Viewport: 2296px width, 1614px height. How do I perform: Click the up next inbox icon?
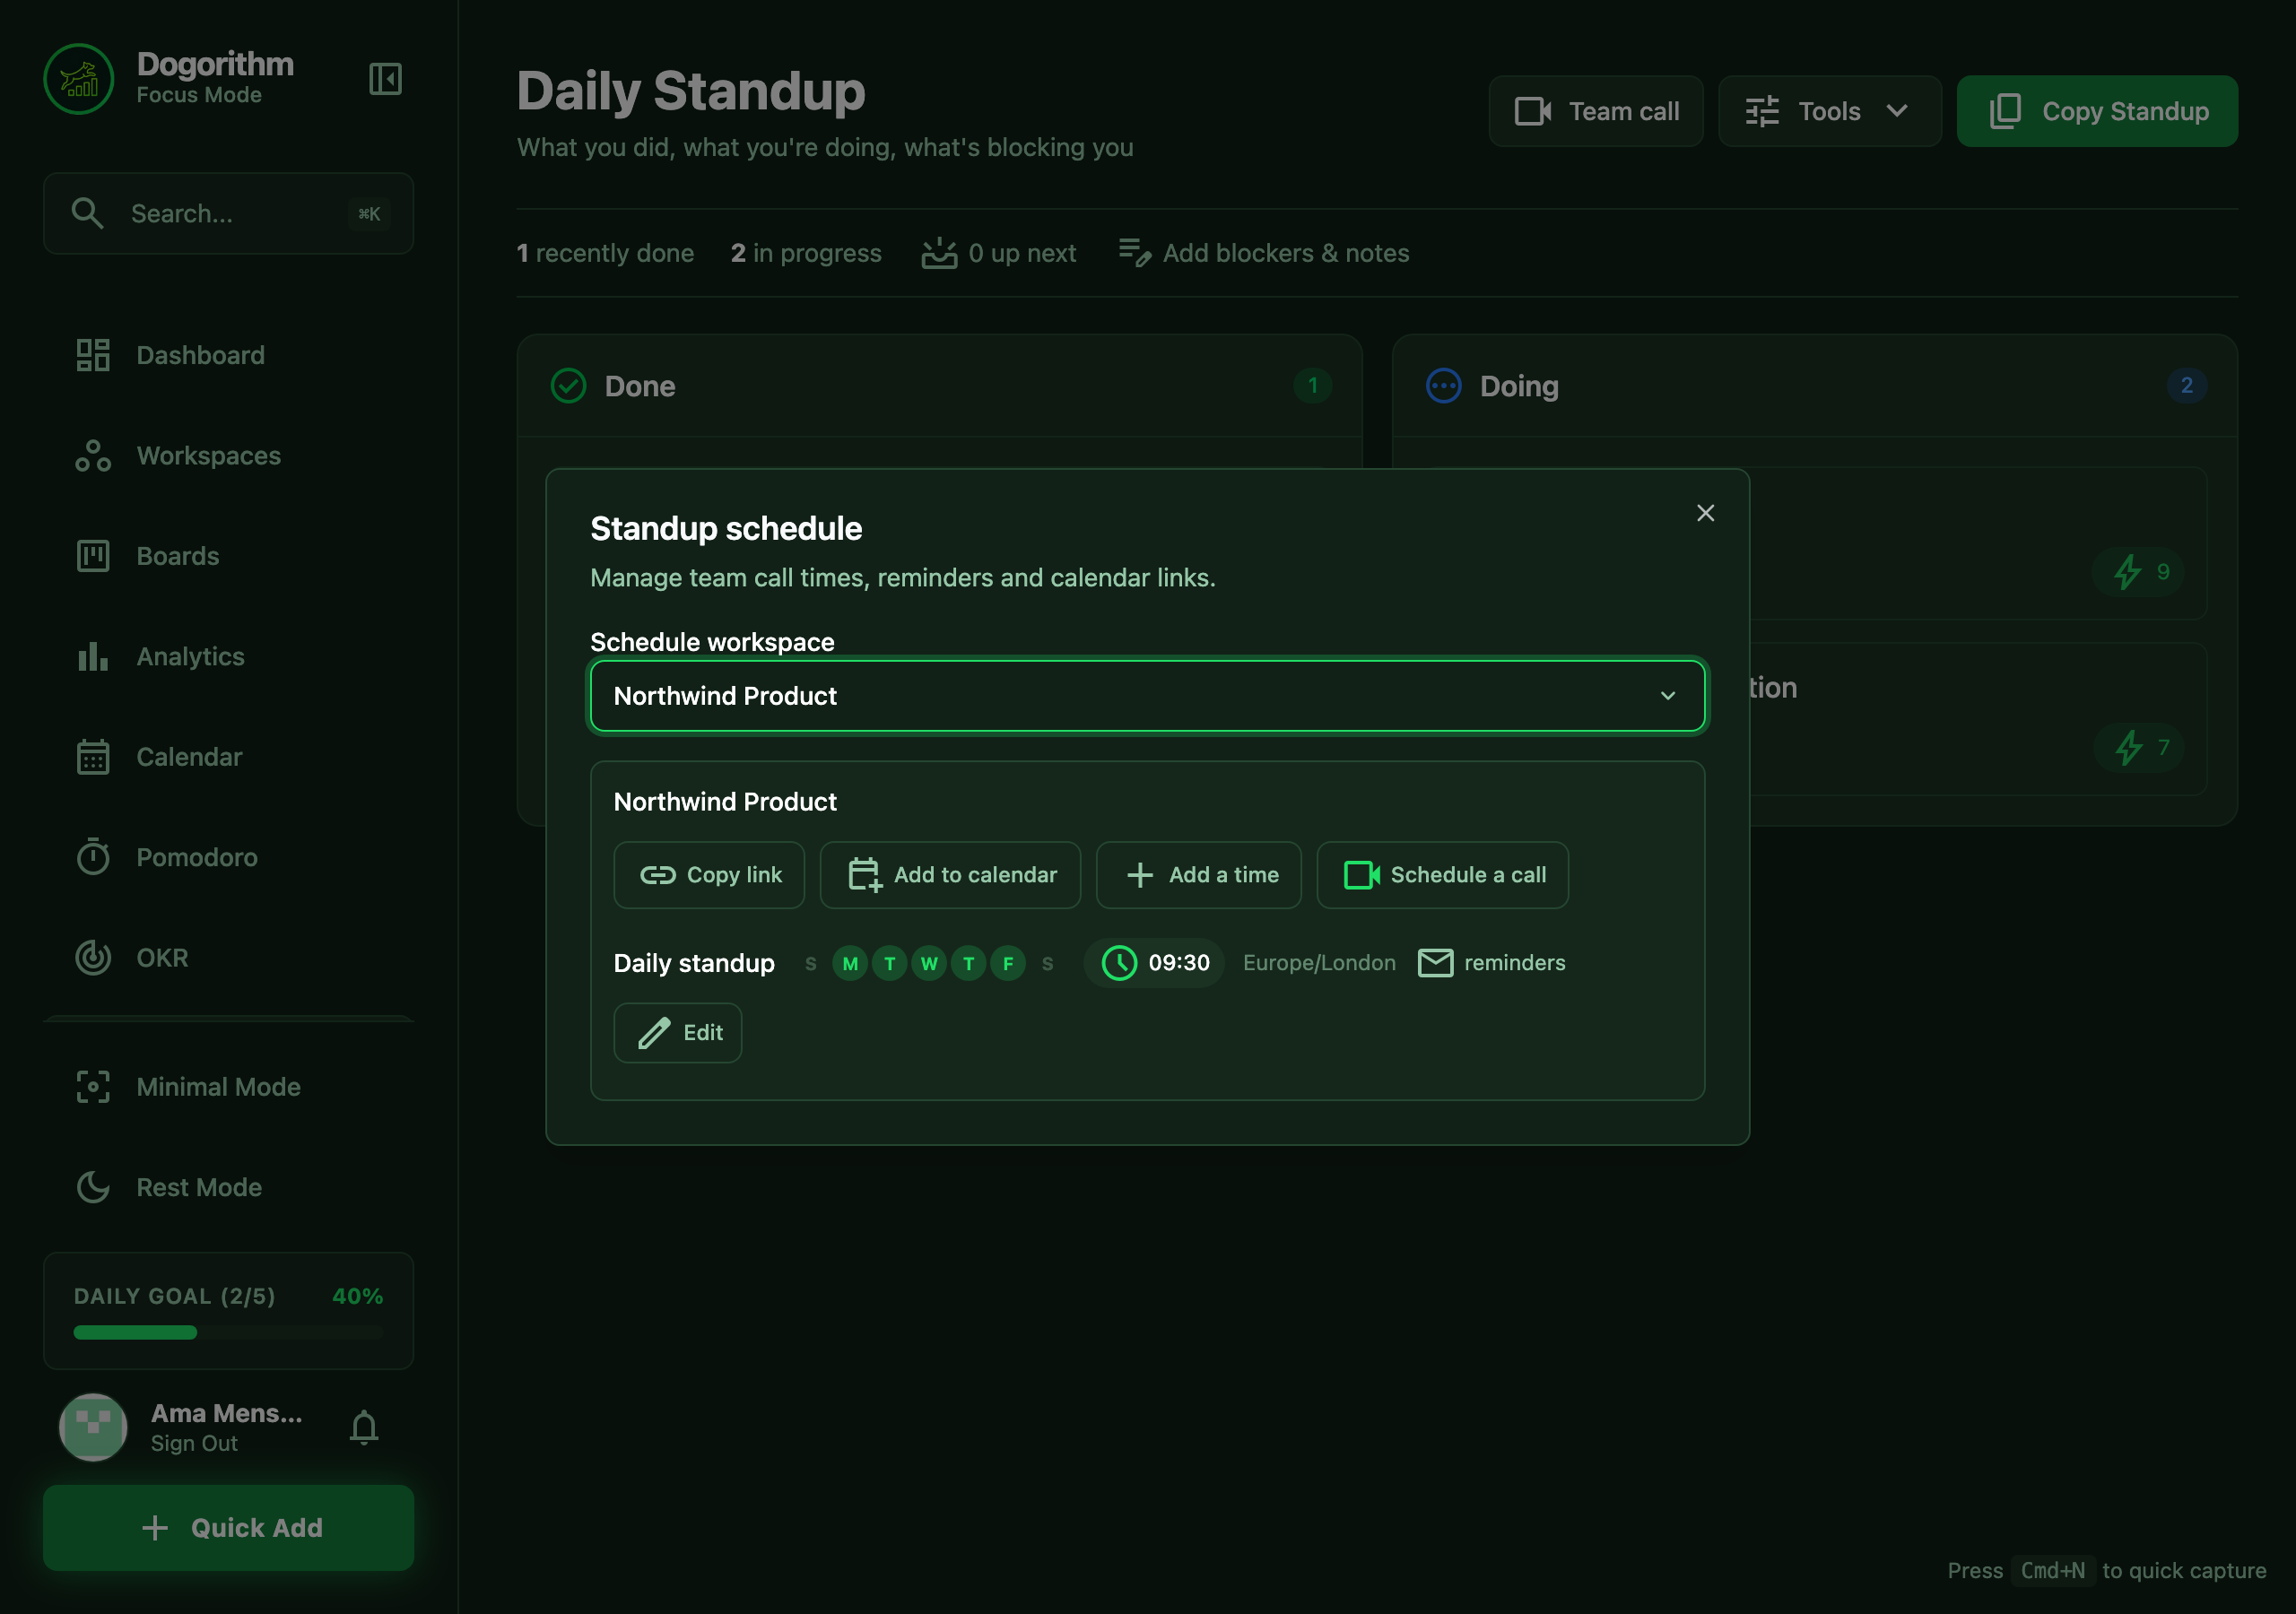click(x=939, y=253)
